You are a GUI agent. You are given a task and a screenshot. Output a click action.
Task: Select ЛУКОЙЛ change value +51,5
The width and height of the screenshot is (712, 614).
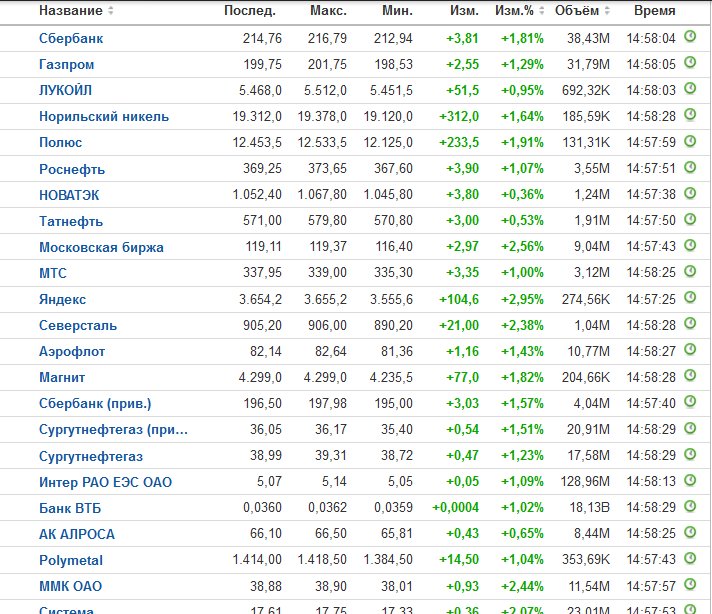(x=462, y=90)
